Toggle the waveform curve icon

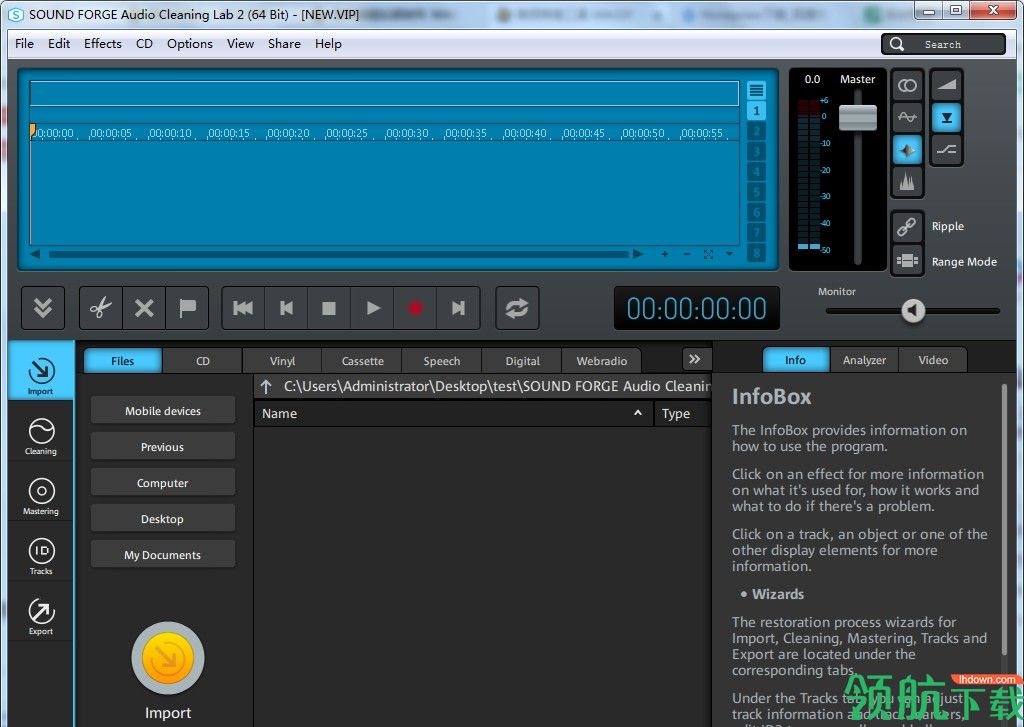click(907, 118)
